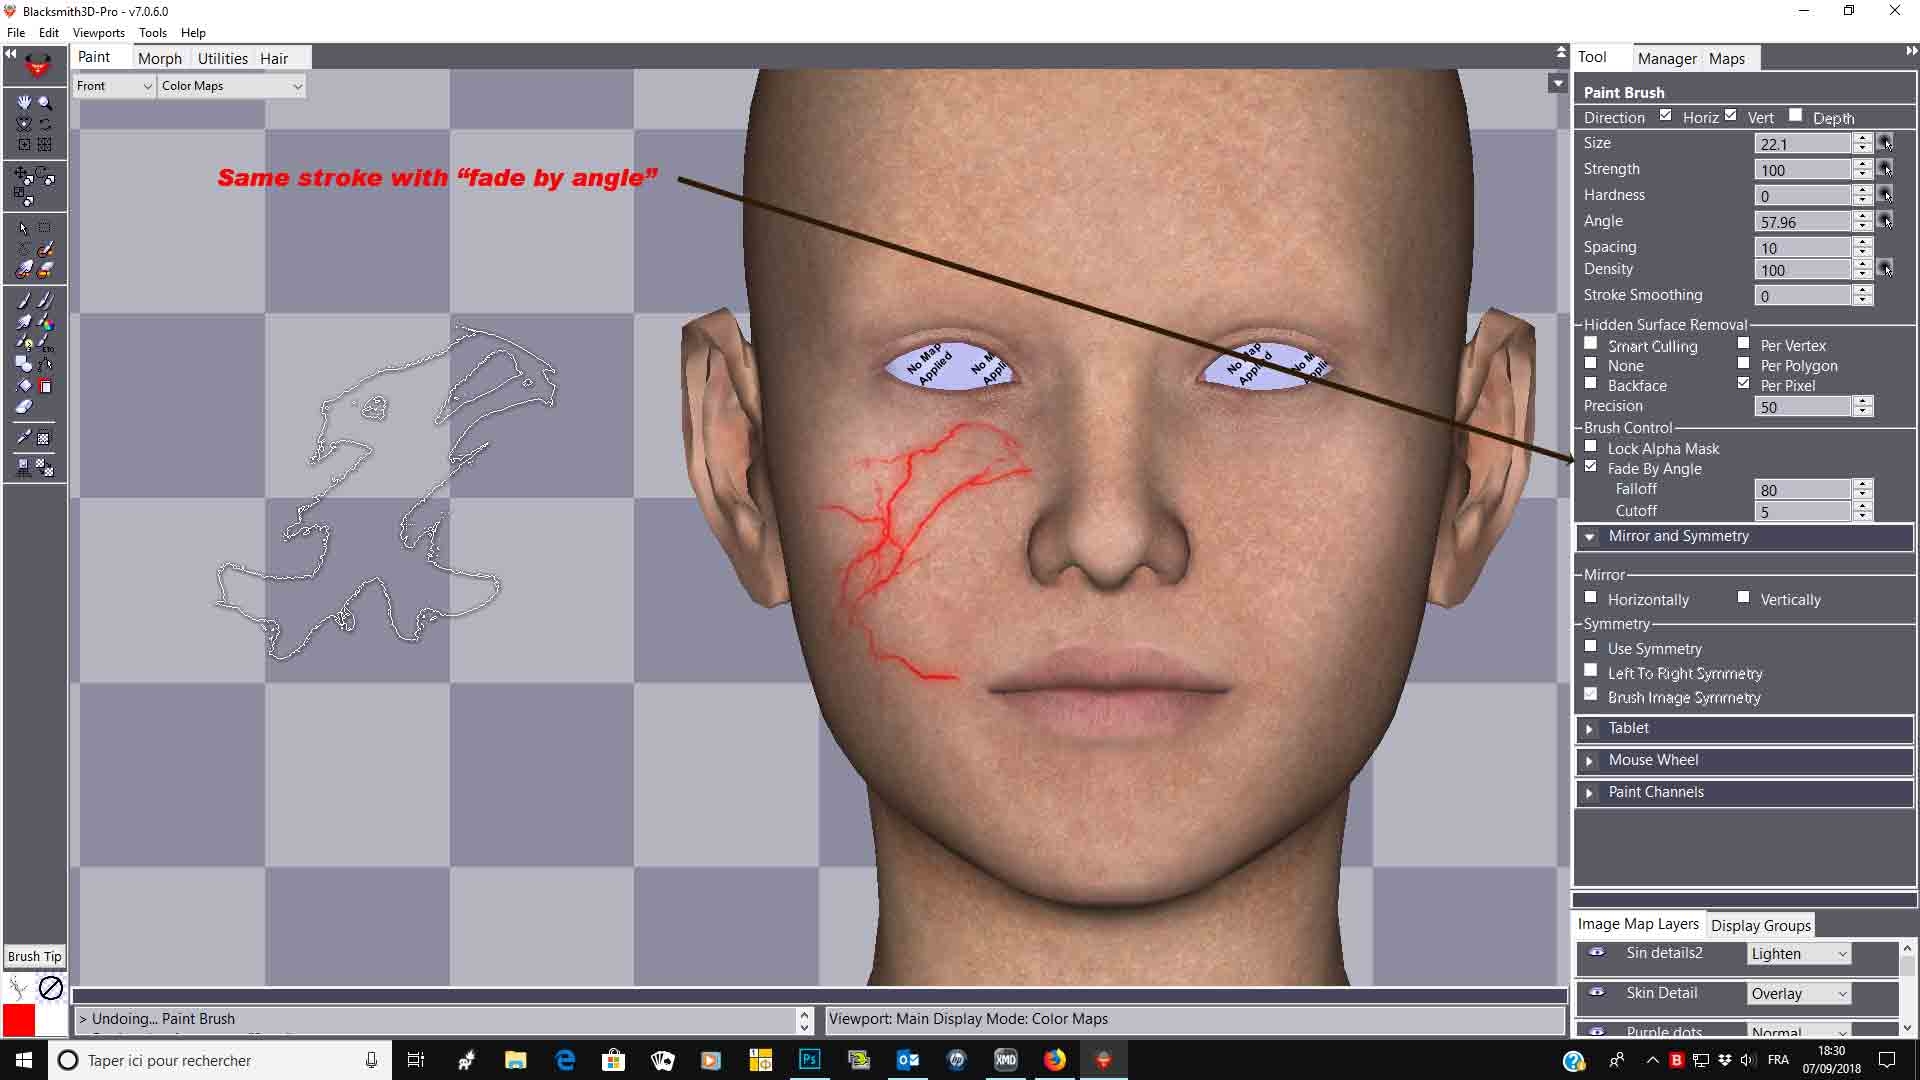Open Firefox from the taskbar
The image size is (1920, 1080).
click(x=1055, y=1060)
